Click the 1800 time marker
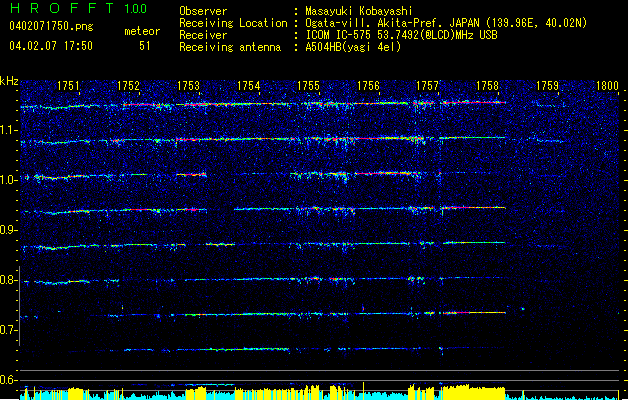 click(607, 86)
